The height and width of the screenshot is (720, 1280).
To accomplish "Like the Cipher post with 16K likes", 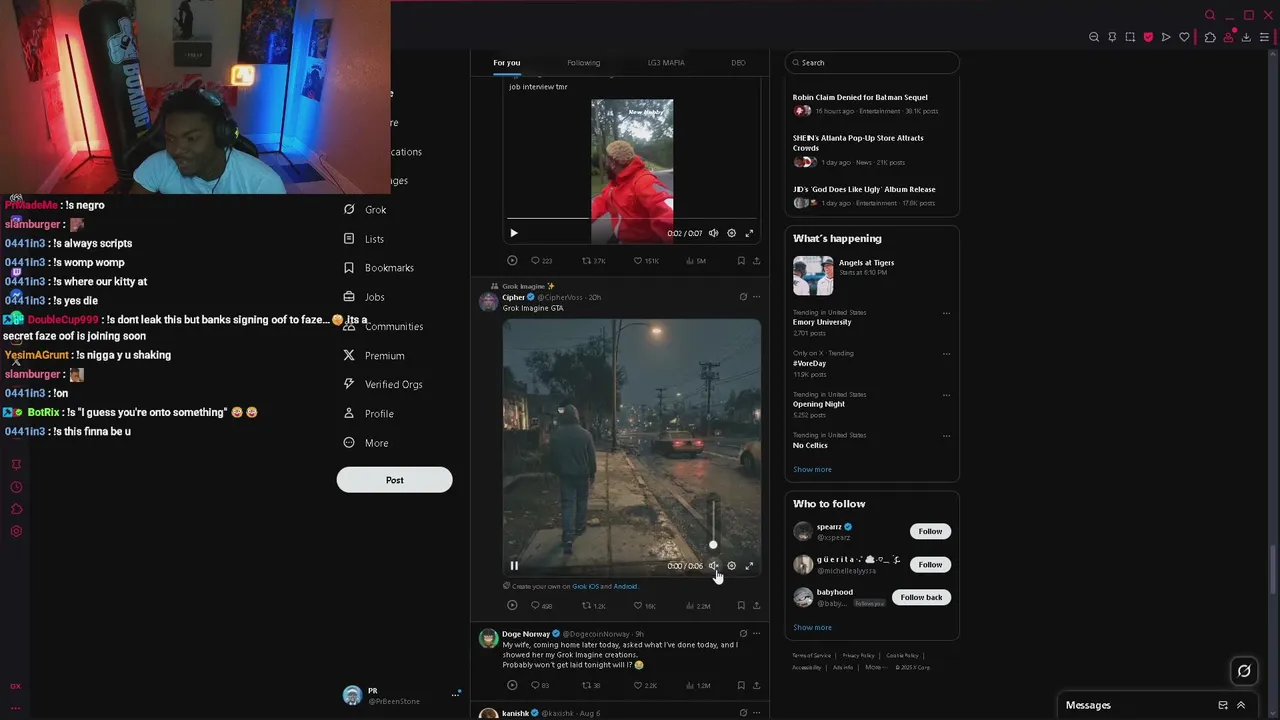I will click(x=645, y=606).
